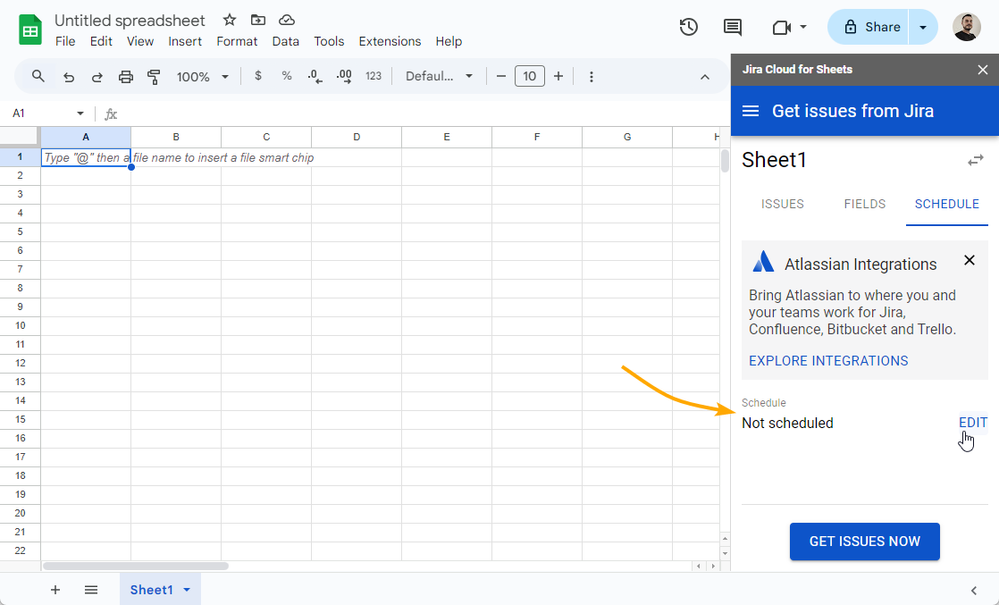Open the Edit menu
This screenshot has width=999, height=605.
[101, 41]
